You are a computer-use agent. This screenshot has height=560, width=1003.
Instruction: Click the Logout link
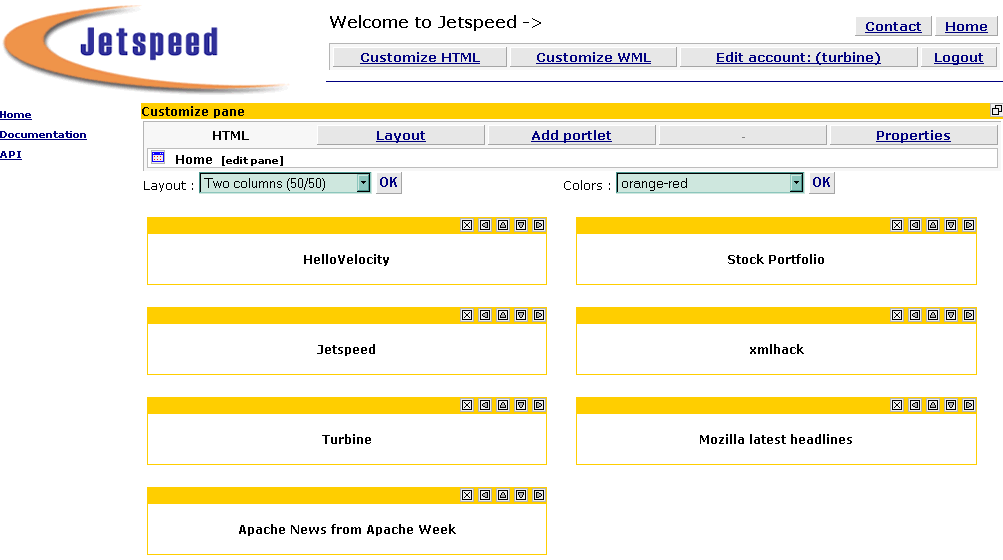tap(958, 57)
